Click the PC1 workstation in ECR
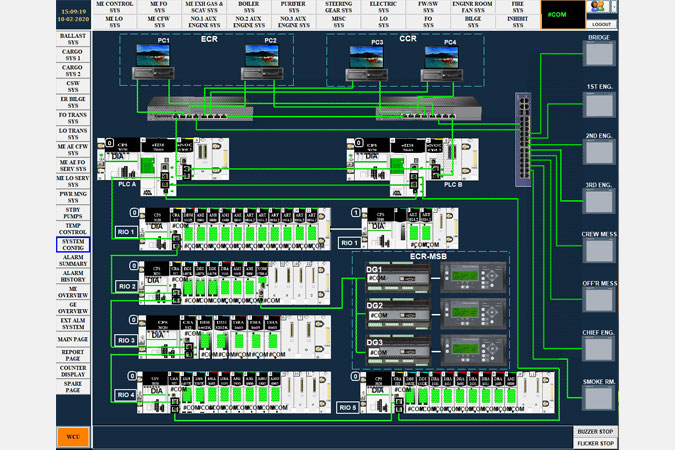This screenshot has height=450, width=675. coord(153,62)
